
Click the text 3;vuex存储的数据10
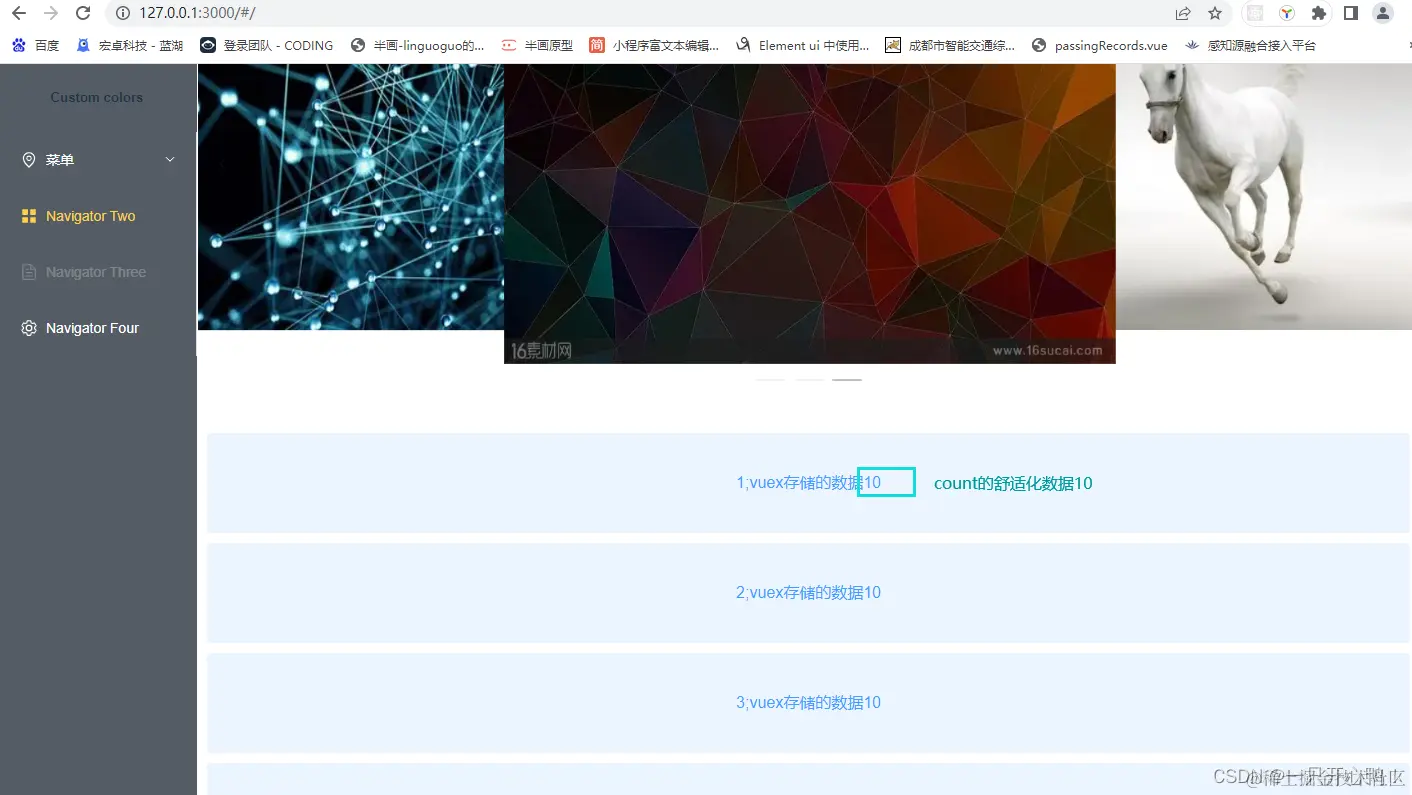click(x=808, y=703)
